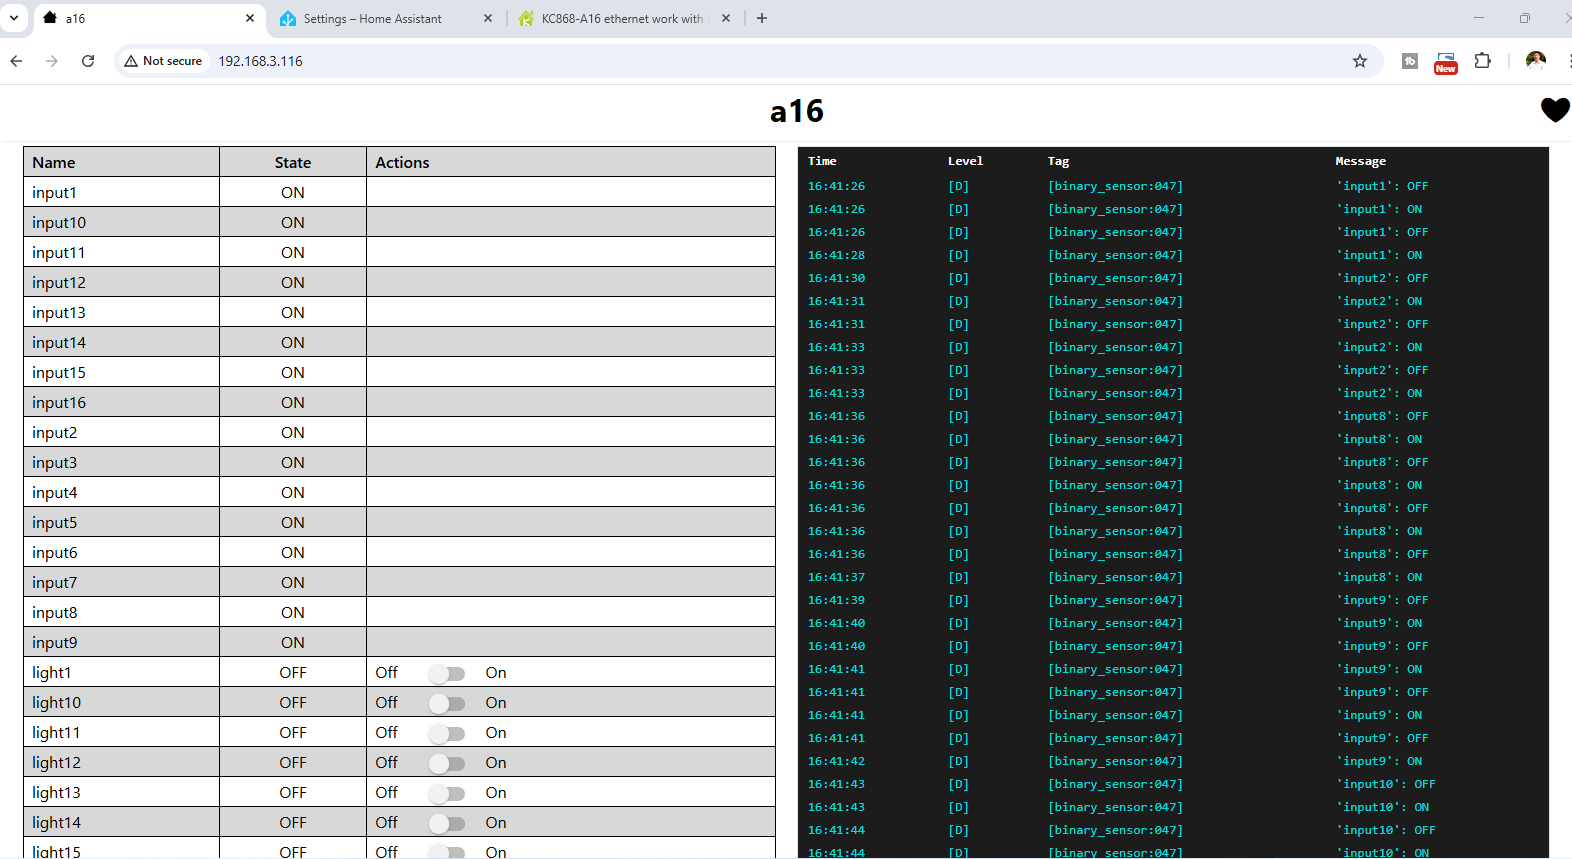The height and width of the screenshot is (859, 1572).
Task: Go back to the previous page
Action: (x=17, y=61)
